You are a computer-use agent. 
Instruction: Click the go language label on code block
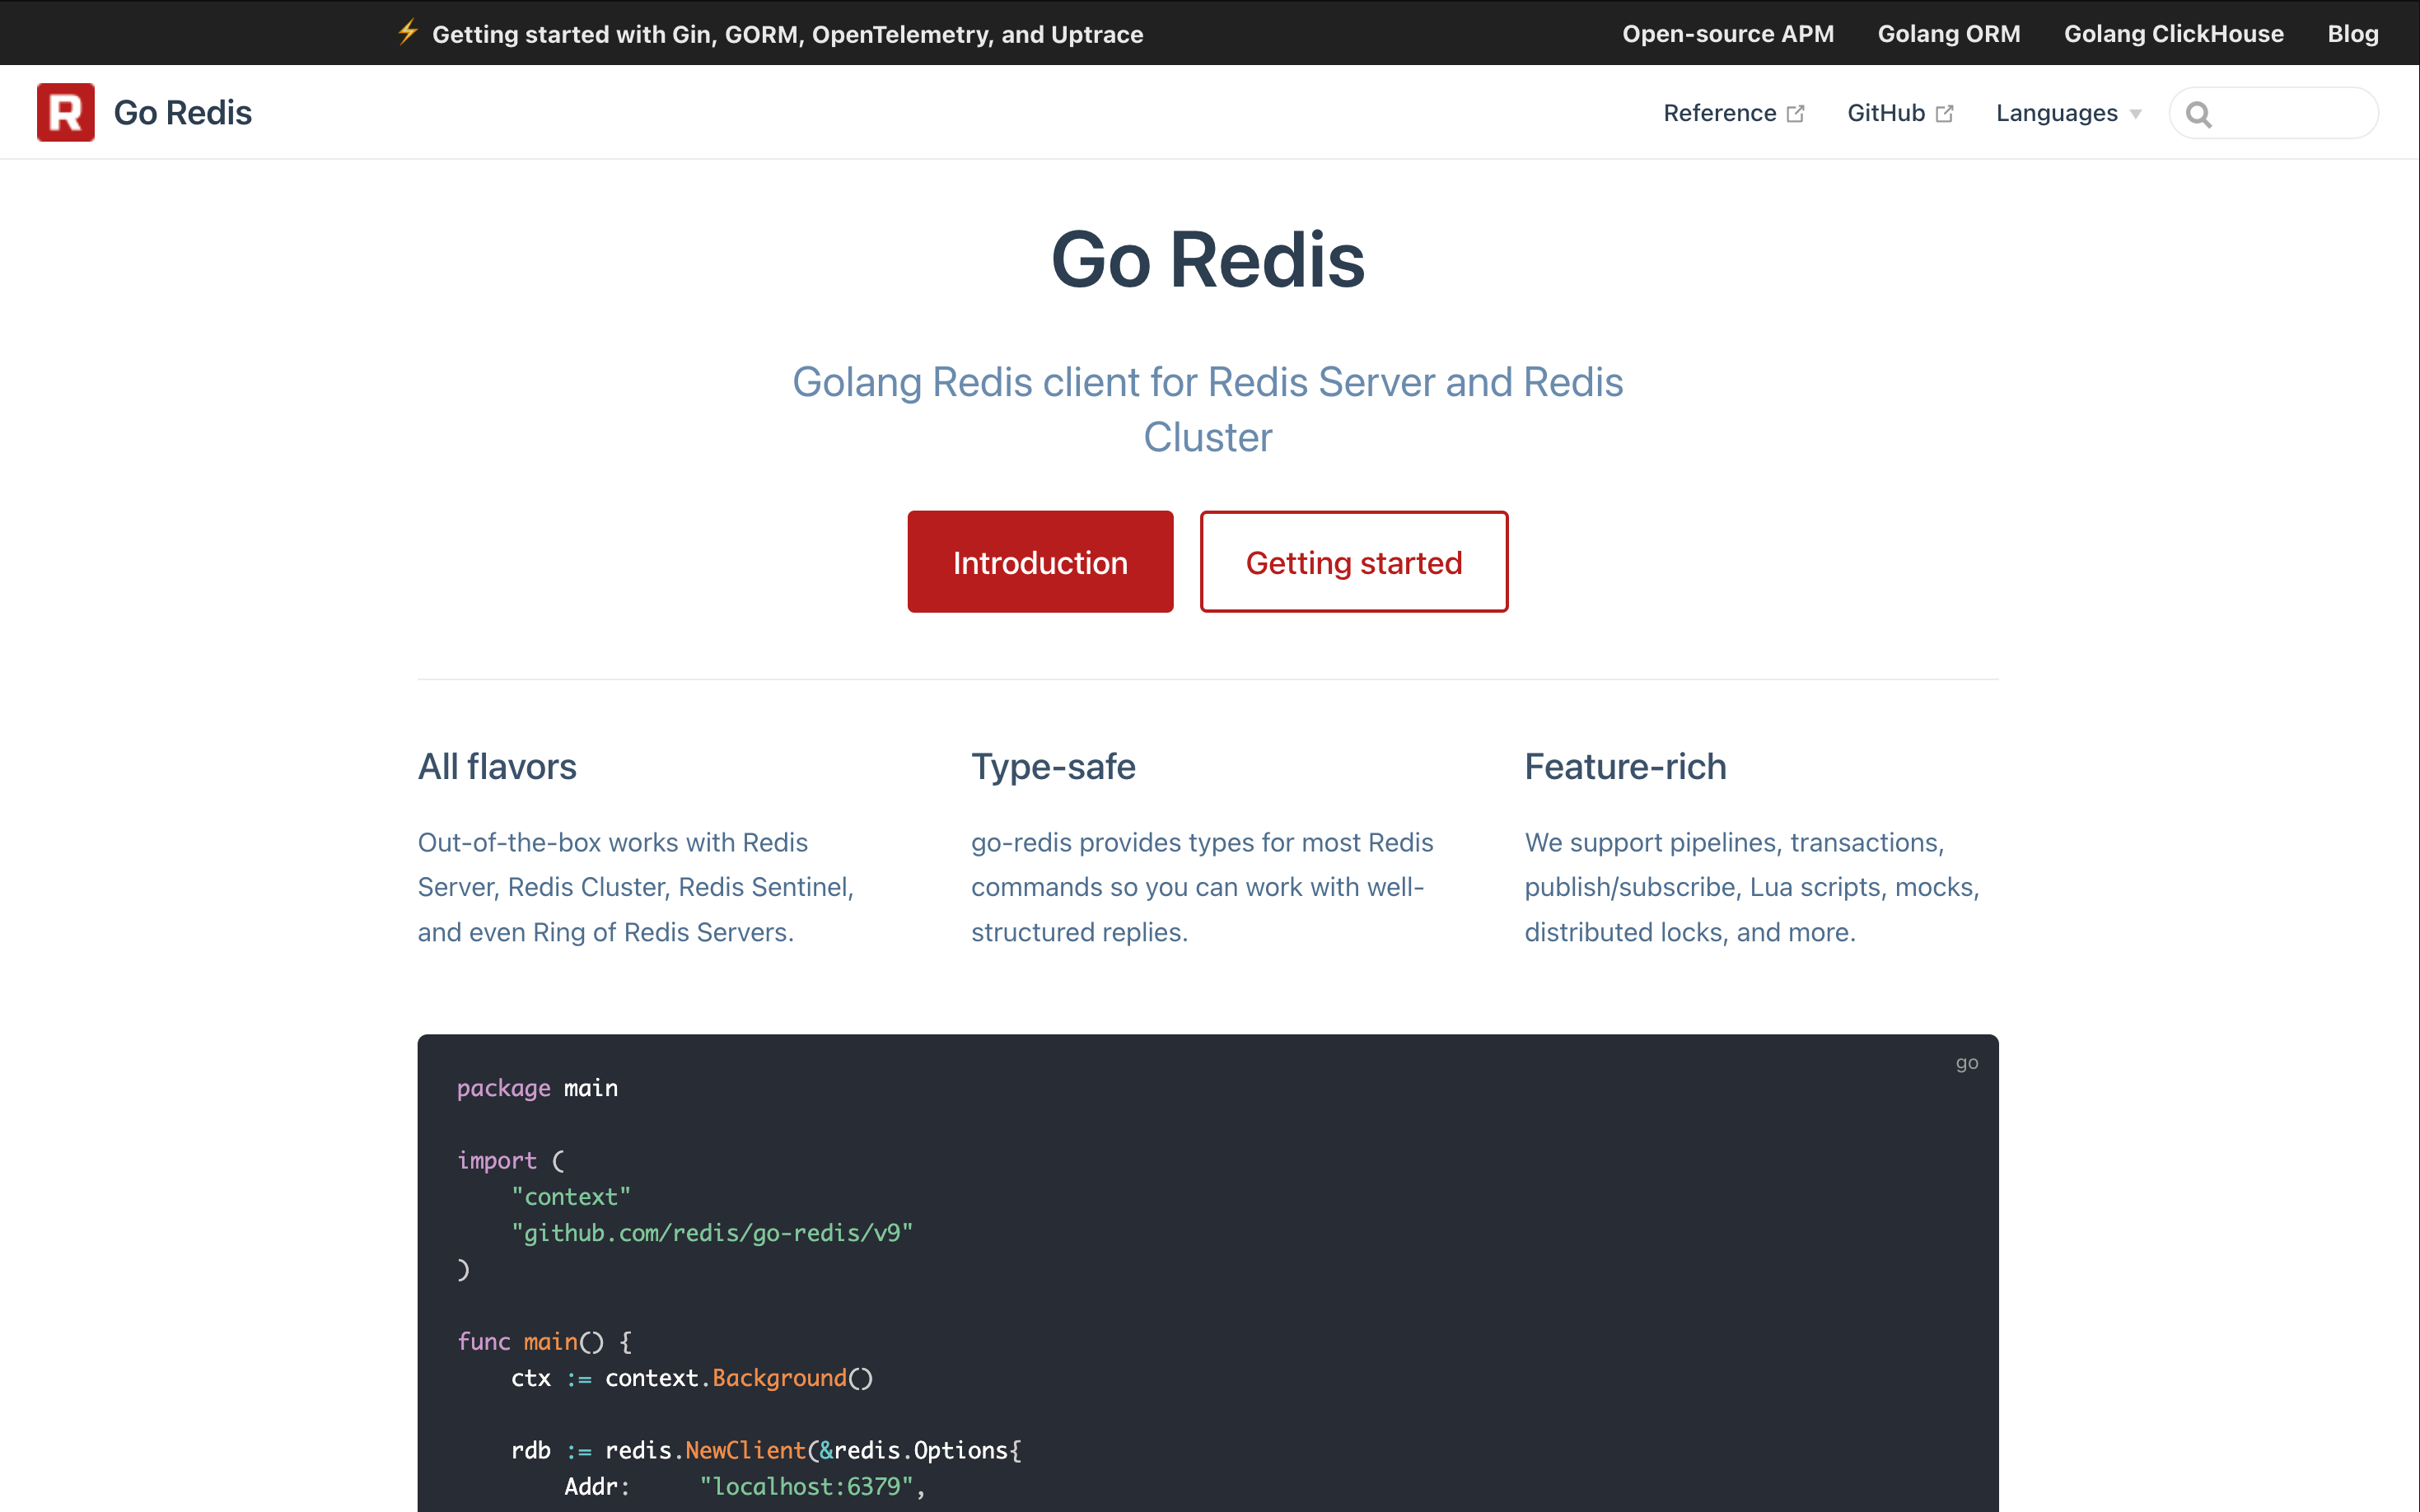click(x=1966, y=1062)
